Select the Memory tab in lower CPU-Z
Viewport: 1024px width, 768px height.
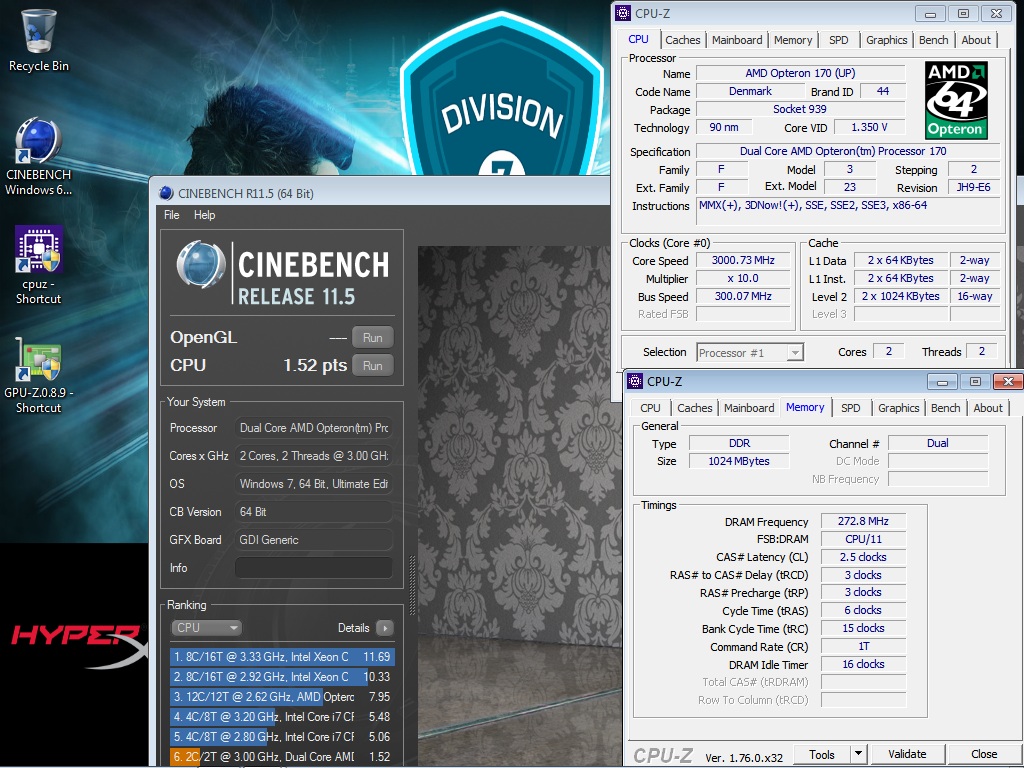pos(805,407)
